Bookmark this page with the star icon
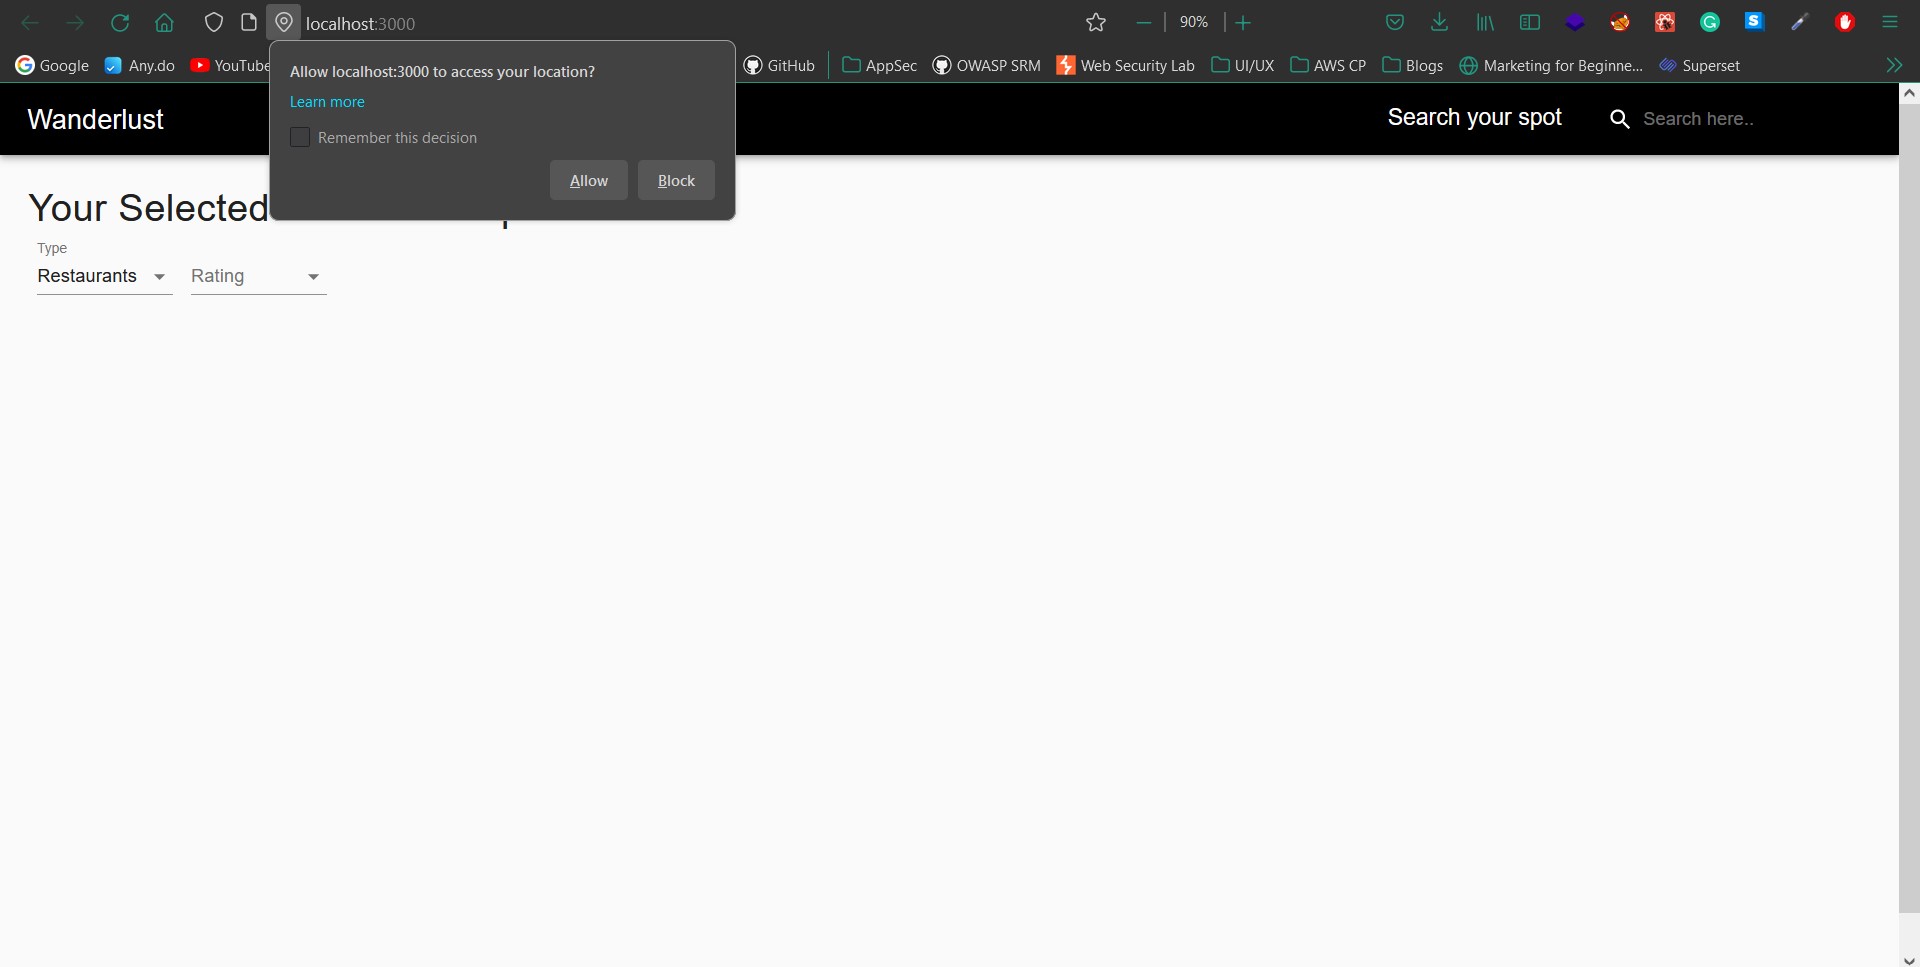This screenshot has height=967, width=1920. click(1096, 22)
